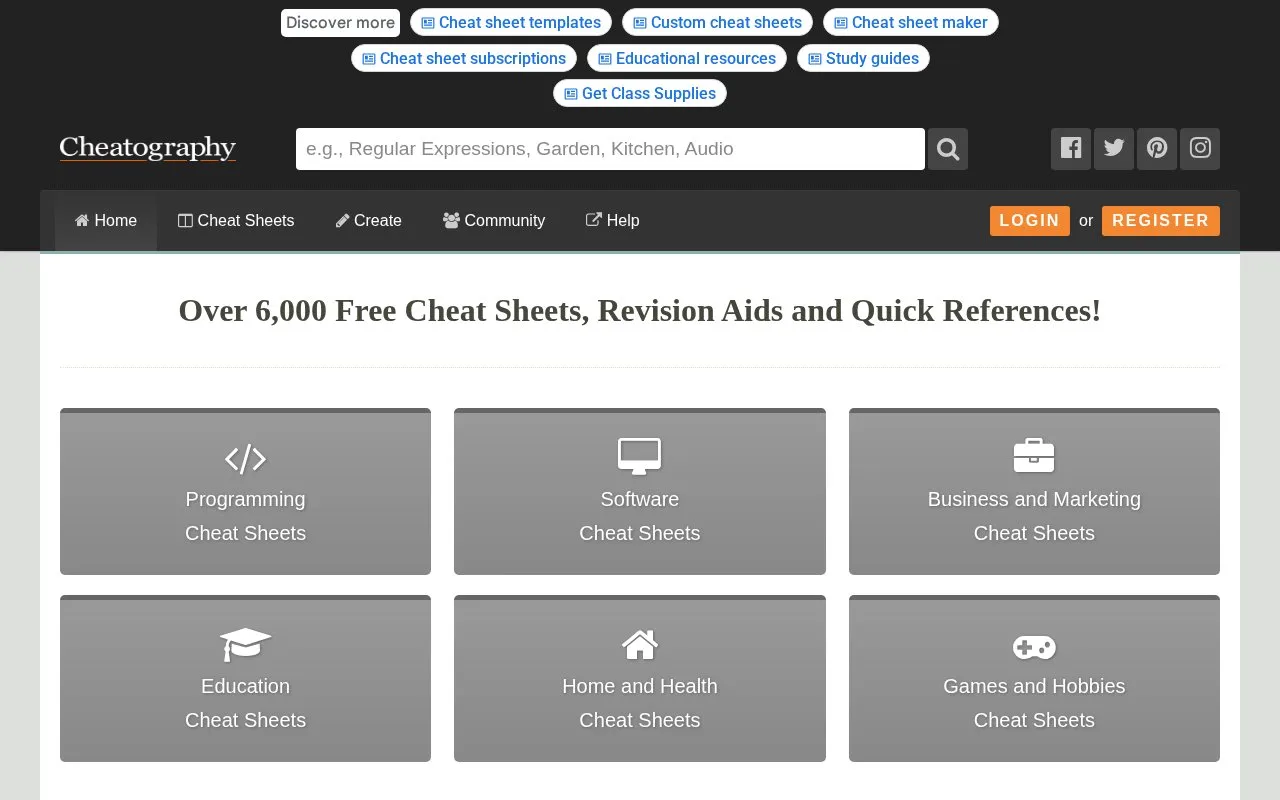Open Home and Health Cheat Sheets text
The height and width of the screenshot is (800, 1280).
tap(640, 703)
